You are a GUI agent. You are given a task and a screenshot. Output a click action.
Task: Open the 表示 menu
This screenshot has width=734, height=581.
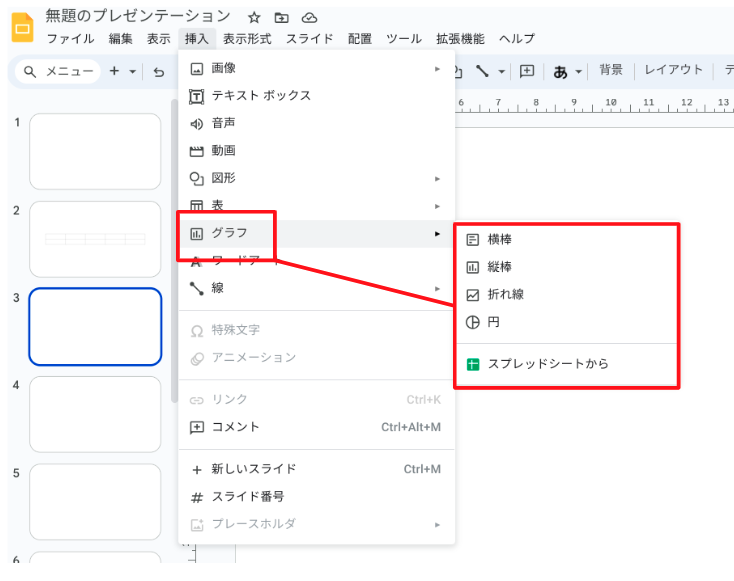coord(159,38)
